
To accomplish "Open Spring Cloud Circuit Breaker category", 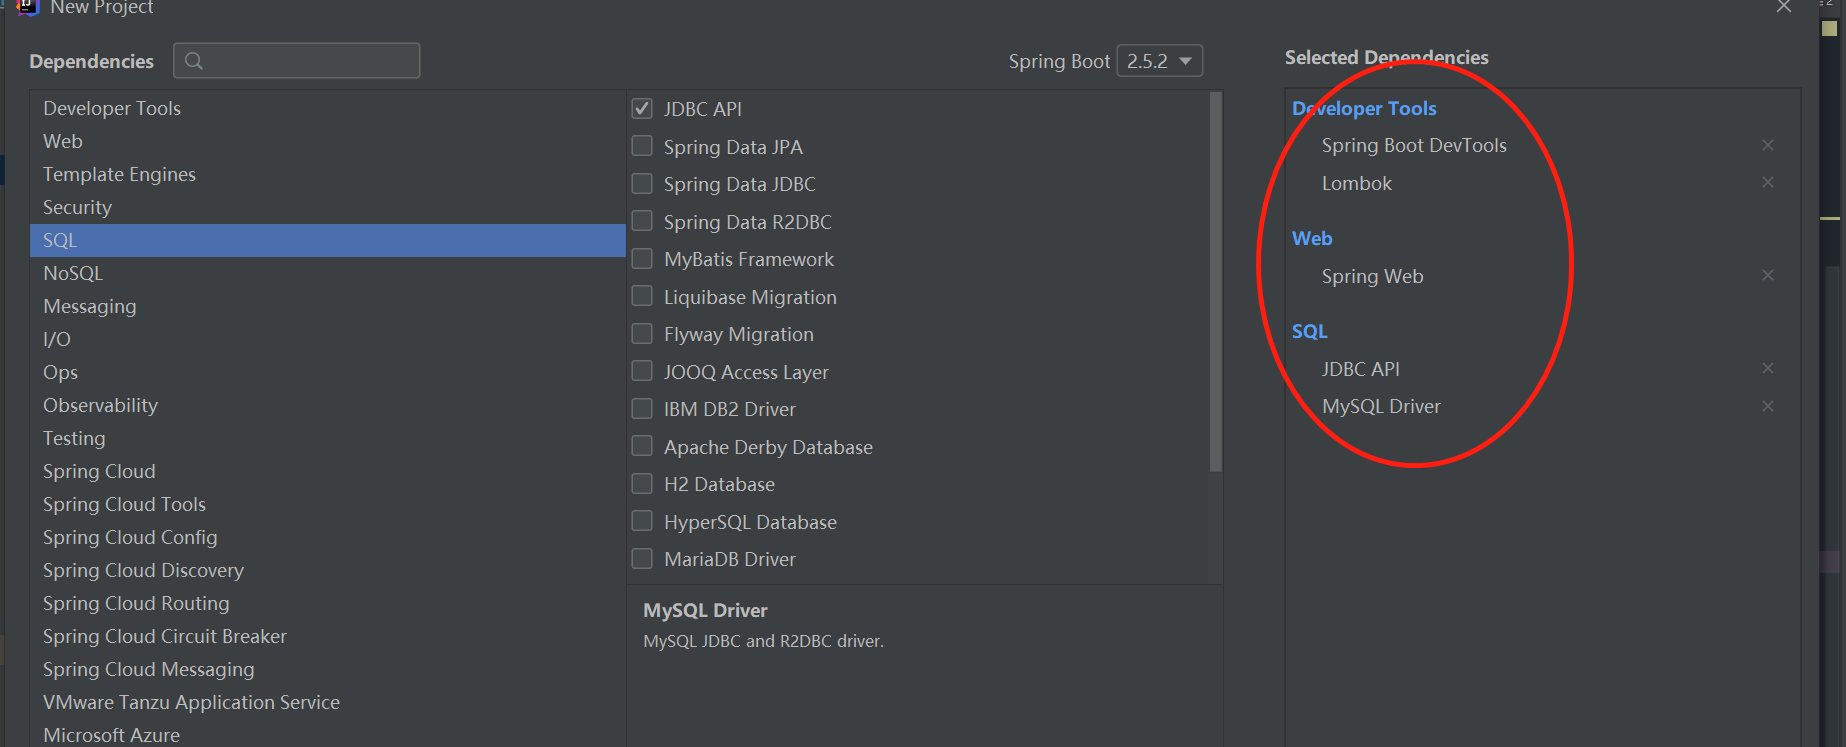I will point(328,636).
